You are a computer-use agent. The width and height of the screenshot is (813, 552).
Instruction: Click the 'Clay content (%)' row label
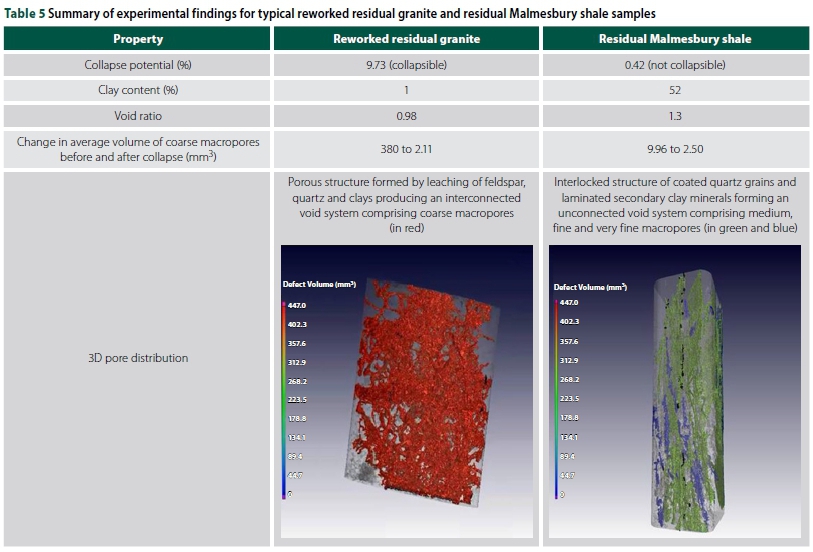(138, 90)
